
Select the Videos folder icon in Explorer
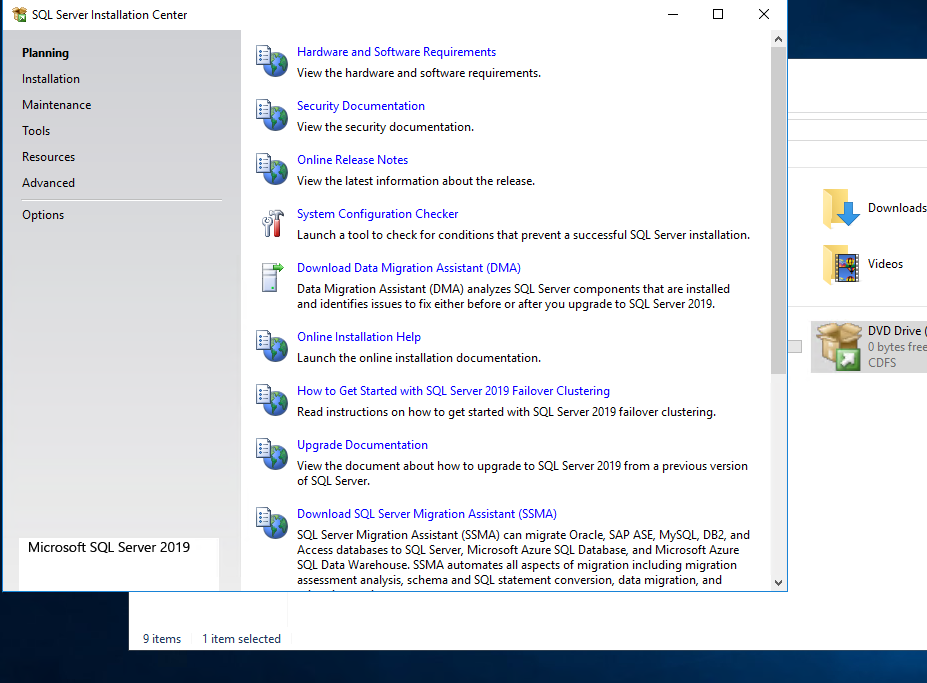(841, 264)
